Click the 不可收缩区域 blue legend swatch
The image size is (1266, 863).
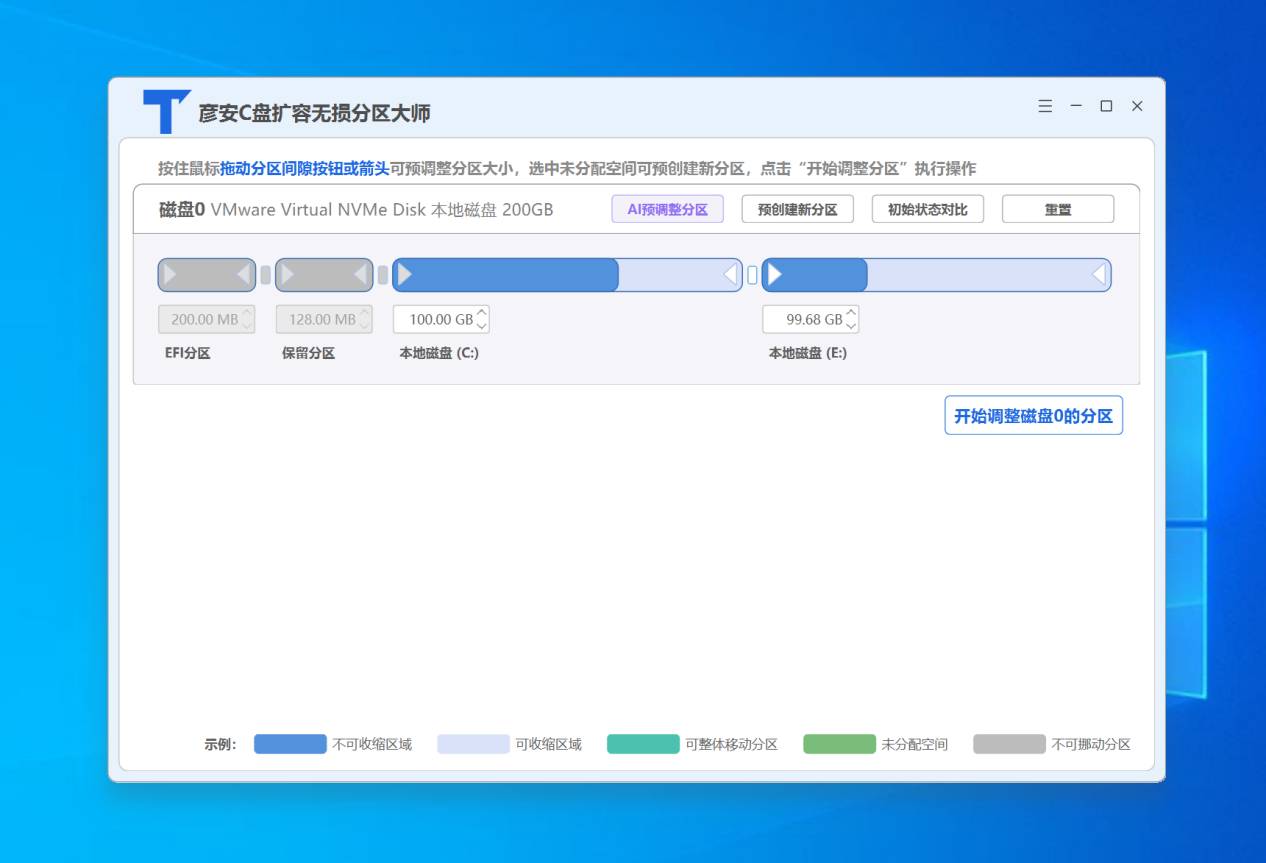(x=290, y=744)
